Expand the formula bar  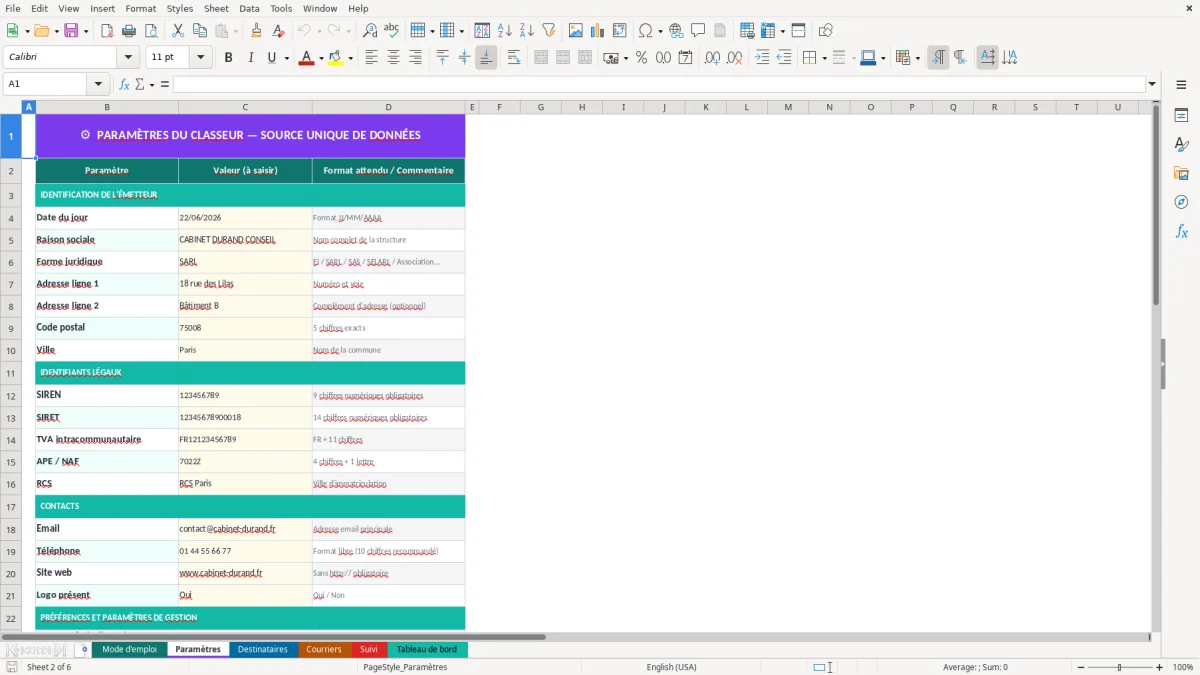point(1152,84)
